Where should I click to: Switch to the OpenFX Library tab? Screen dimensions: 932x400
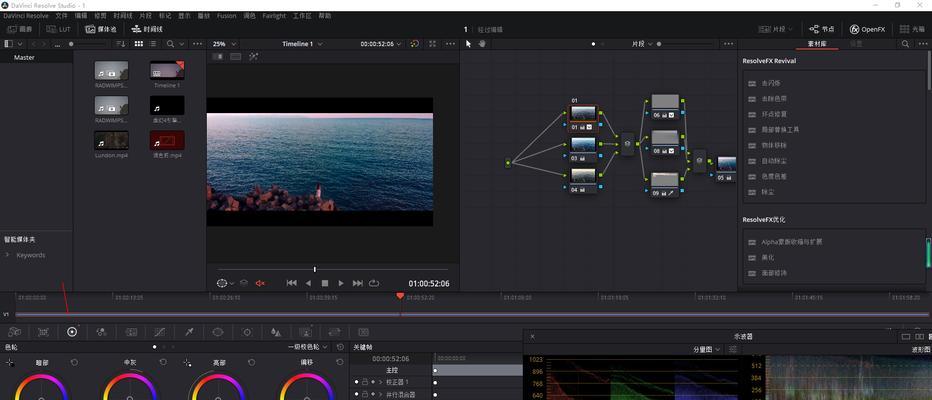coord(817,44)
